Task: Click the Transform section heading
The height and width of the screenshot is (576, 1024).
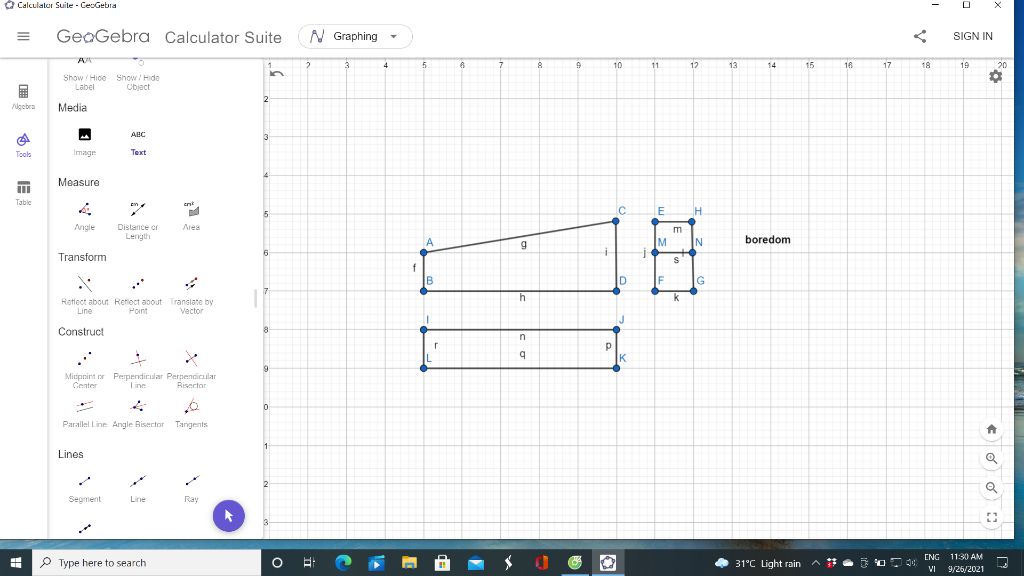Action: point(82,257)
